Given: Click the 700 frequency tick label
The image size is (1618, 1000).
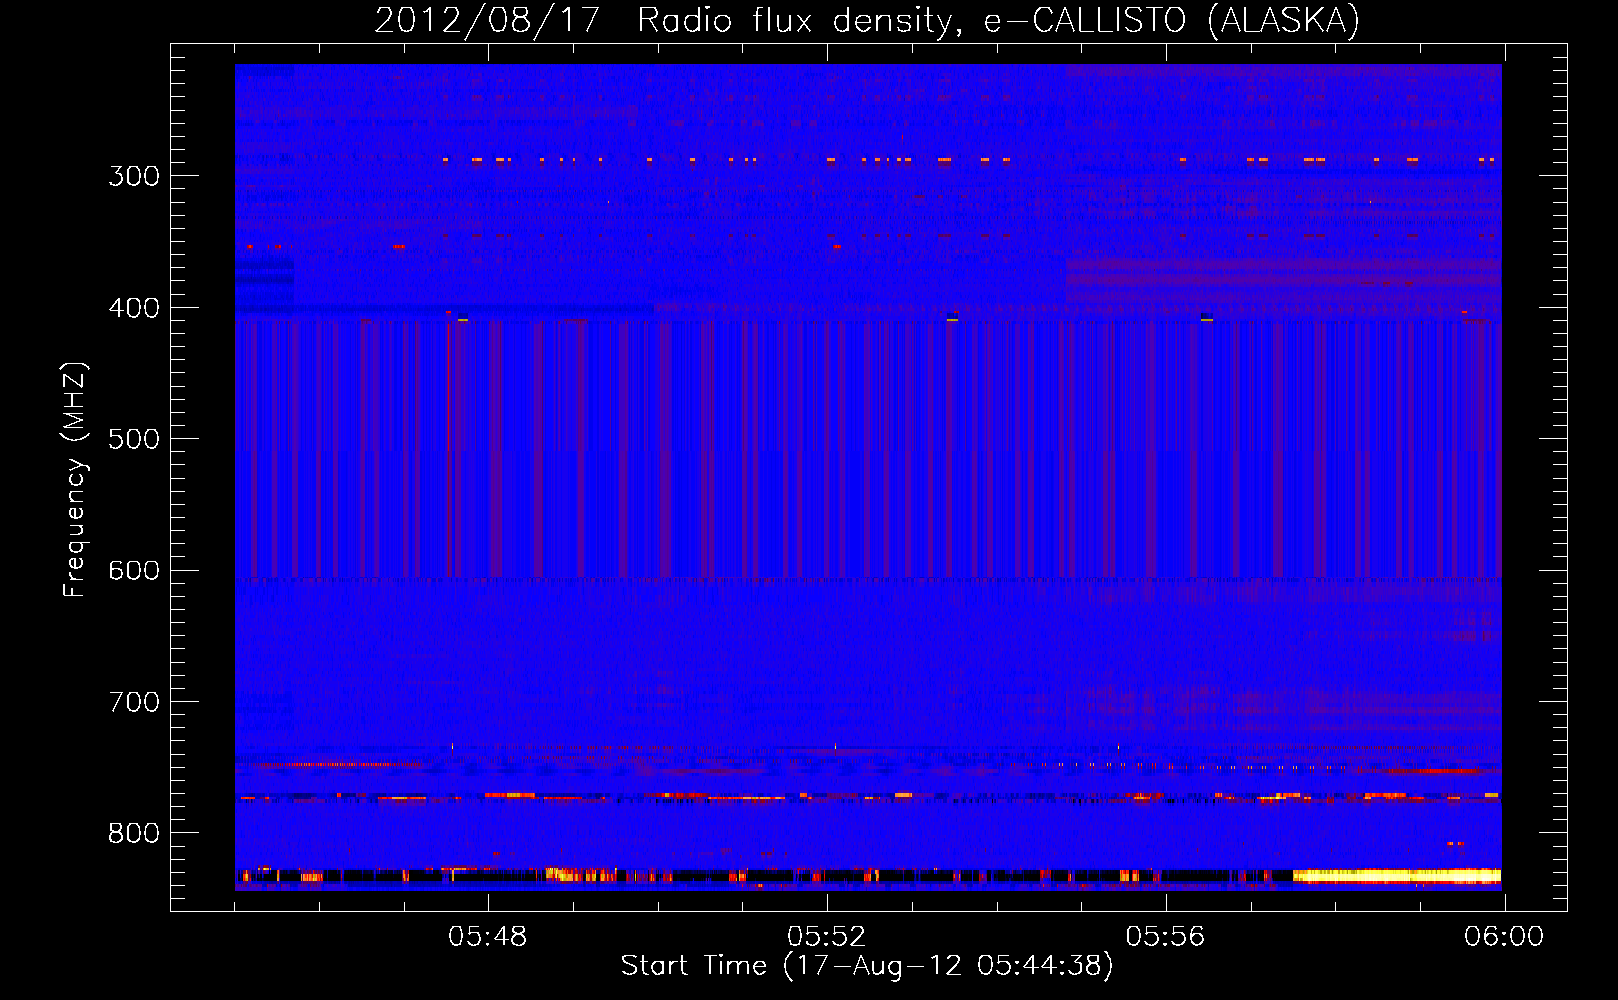Looking at the screenshot, I should 134,702.
